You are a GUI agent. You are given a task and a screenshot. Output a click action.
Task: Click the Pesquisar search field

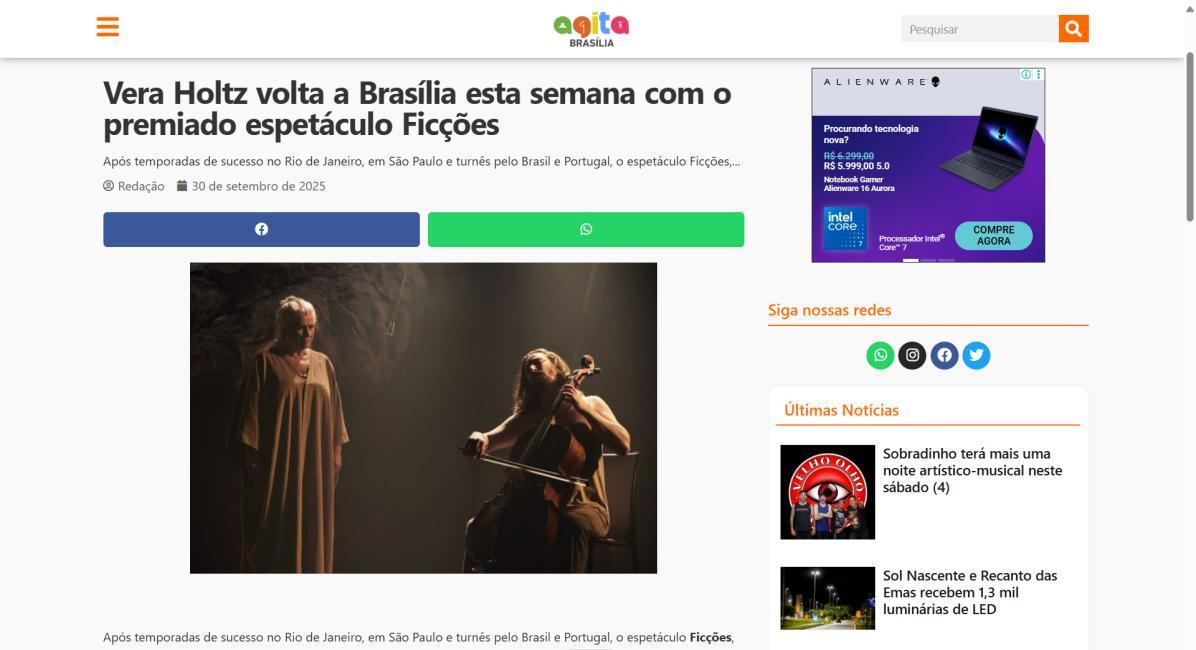coord(979,29)
